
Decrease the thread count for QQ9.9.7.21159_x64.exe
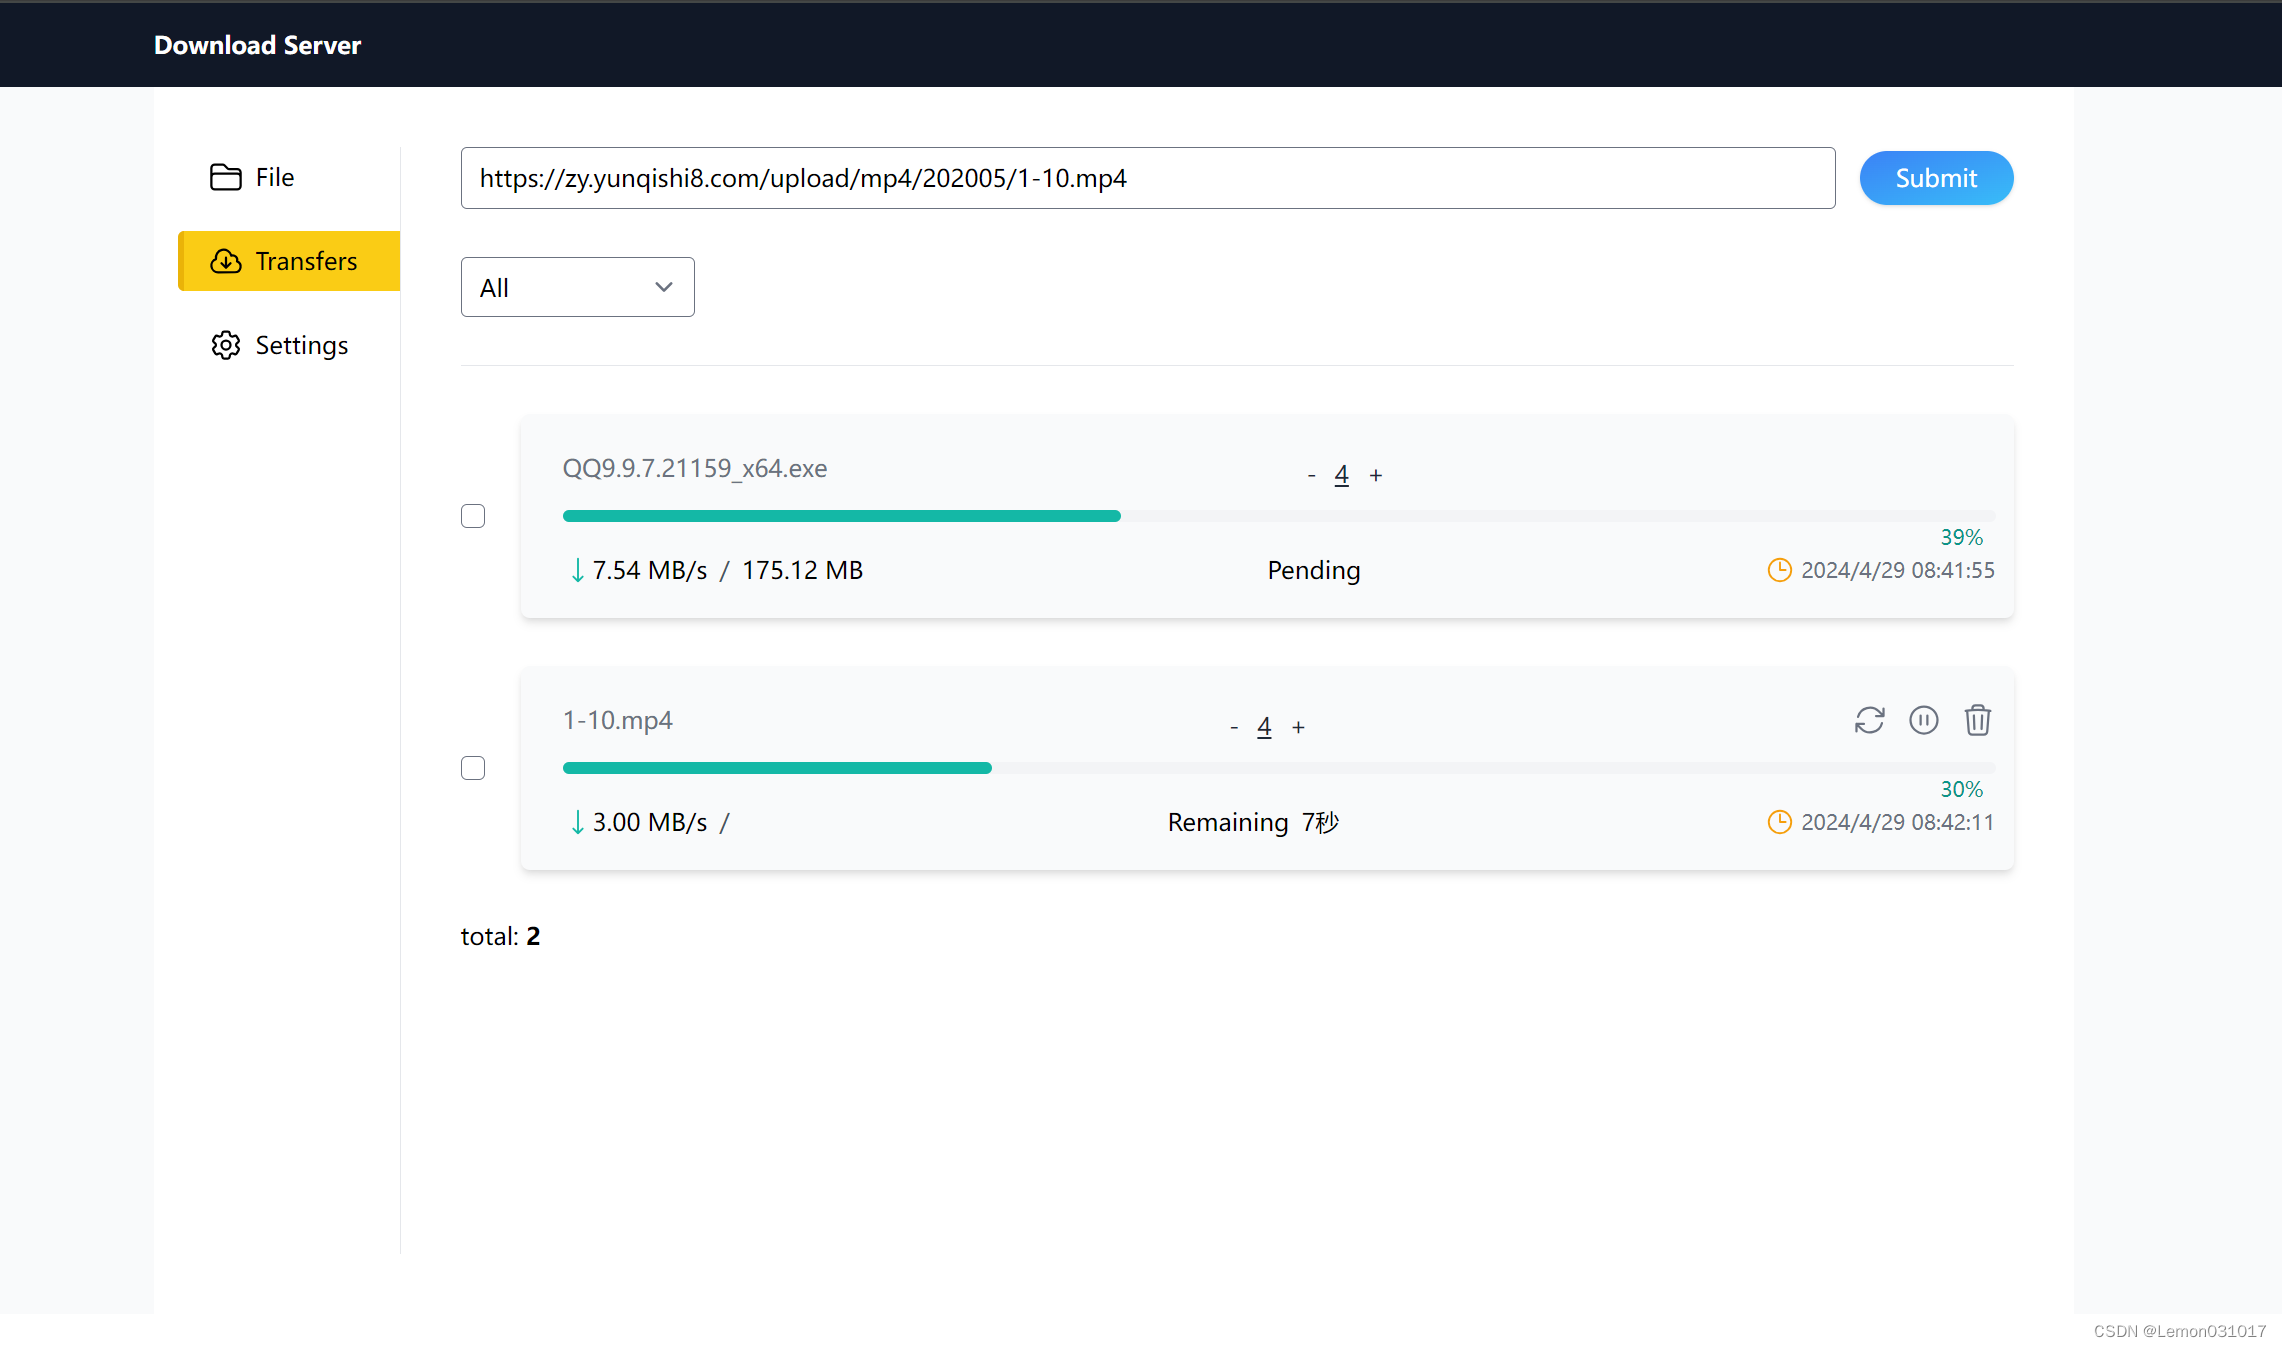1311,476
